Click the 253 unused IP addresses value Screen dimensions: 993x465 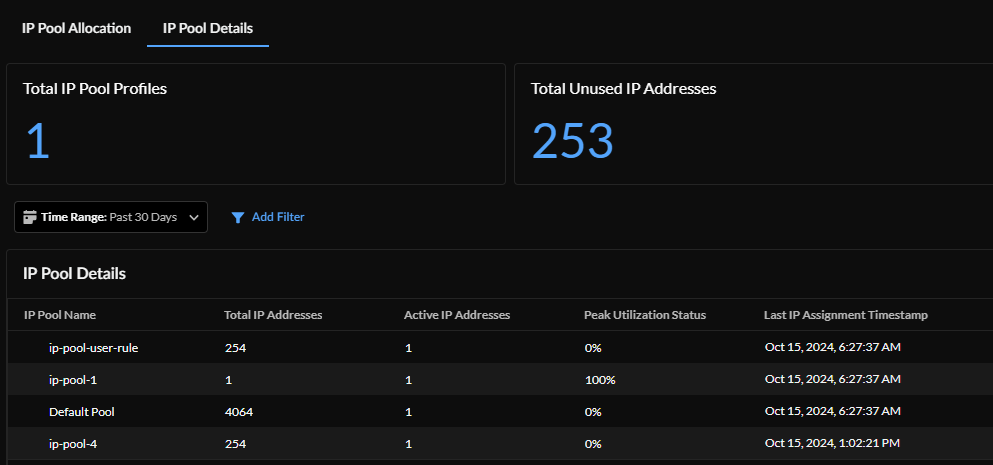[x=572, y=141]
